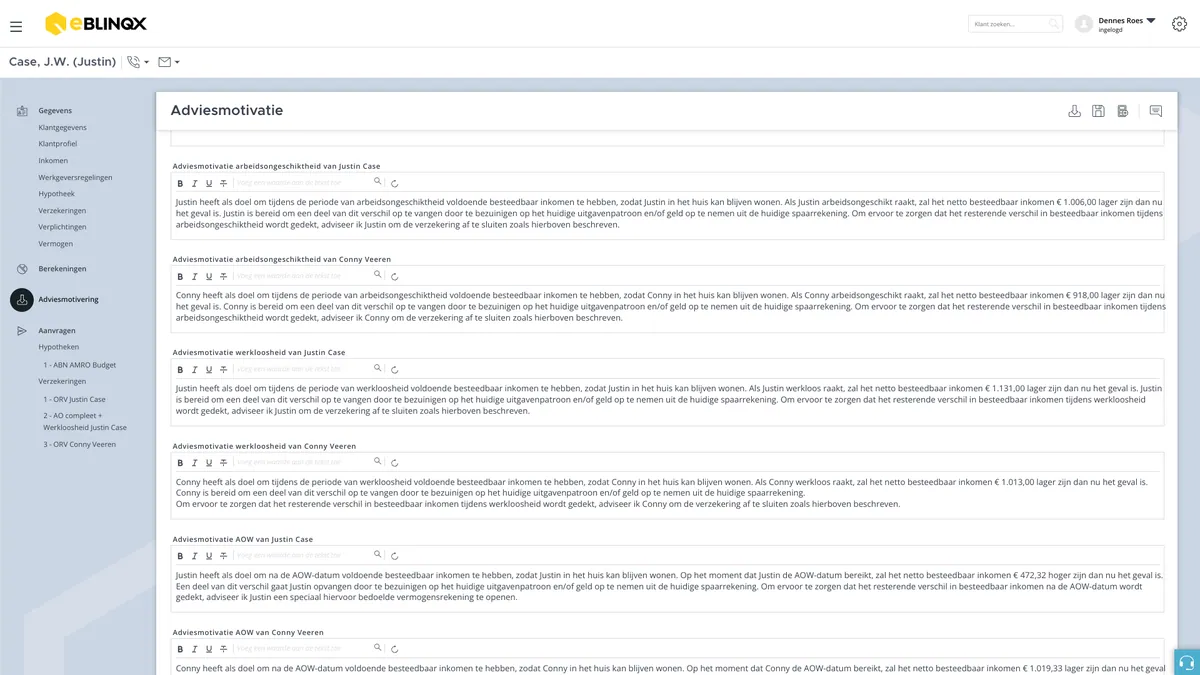Open the phone dropdown next to client name

click(x=138, y=62)
